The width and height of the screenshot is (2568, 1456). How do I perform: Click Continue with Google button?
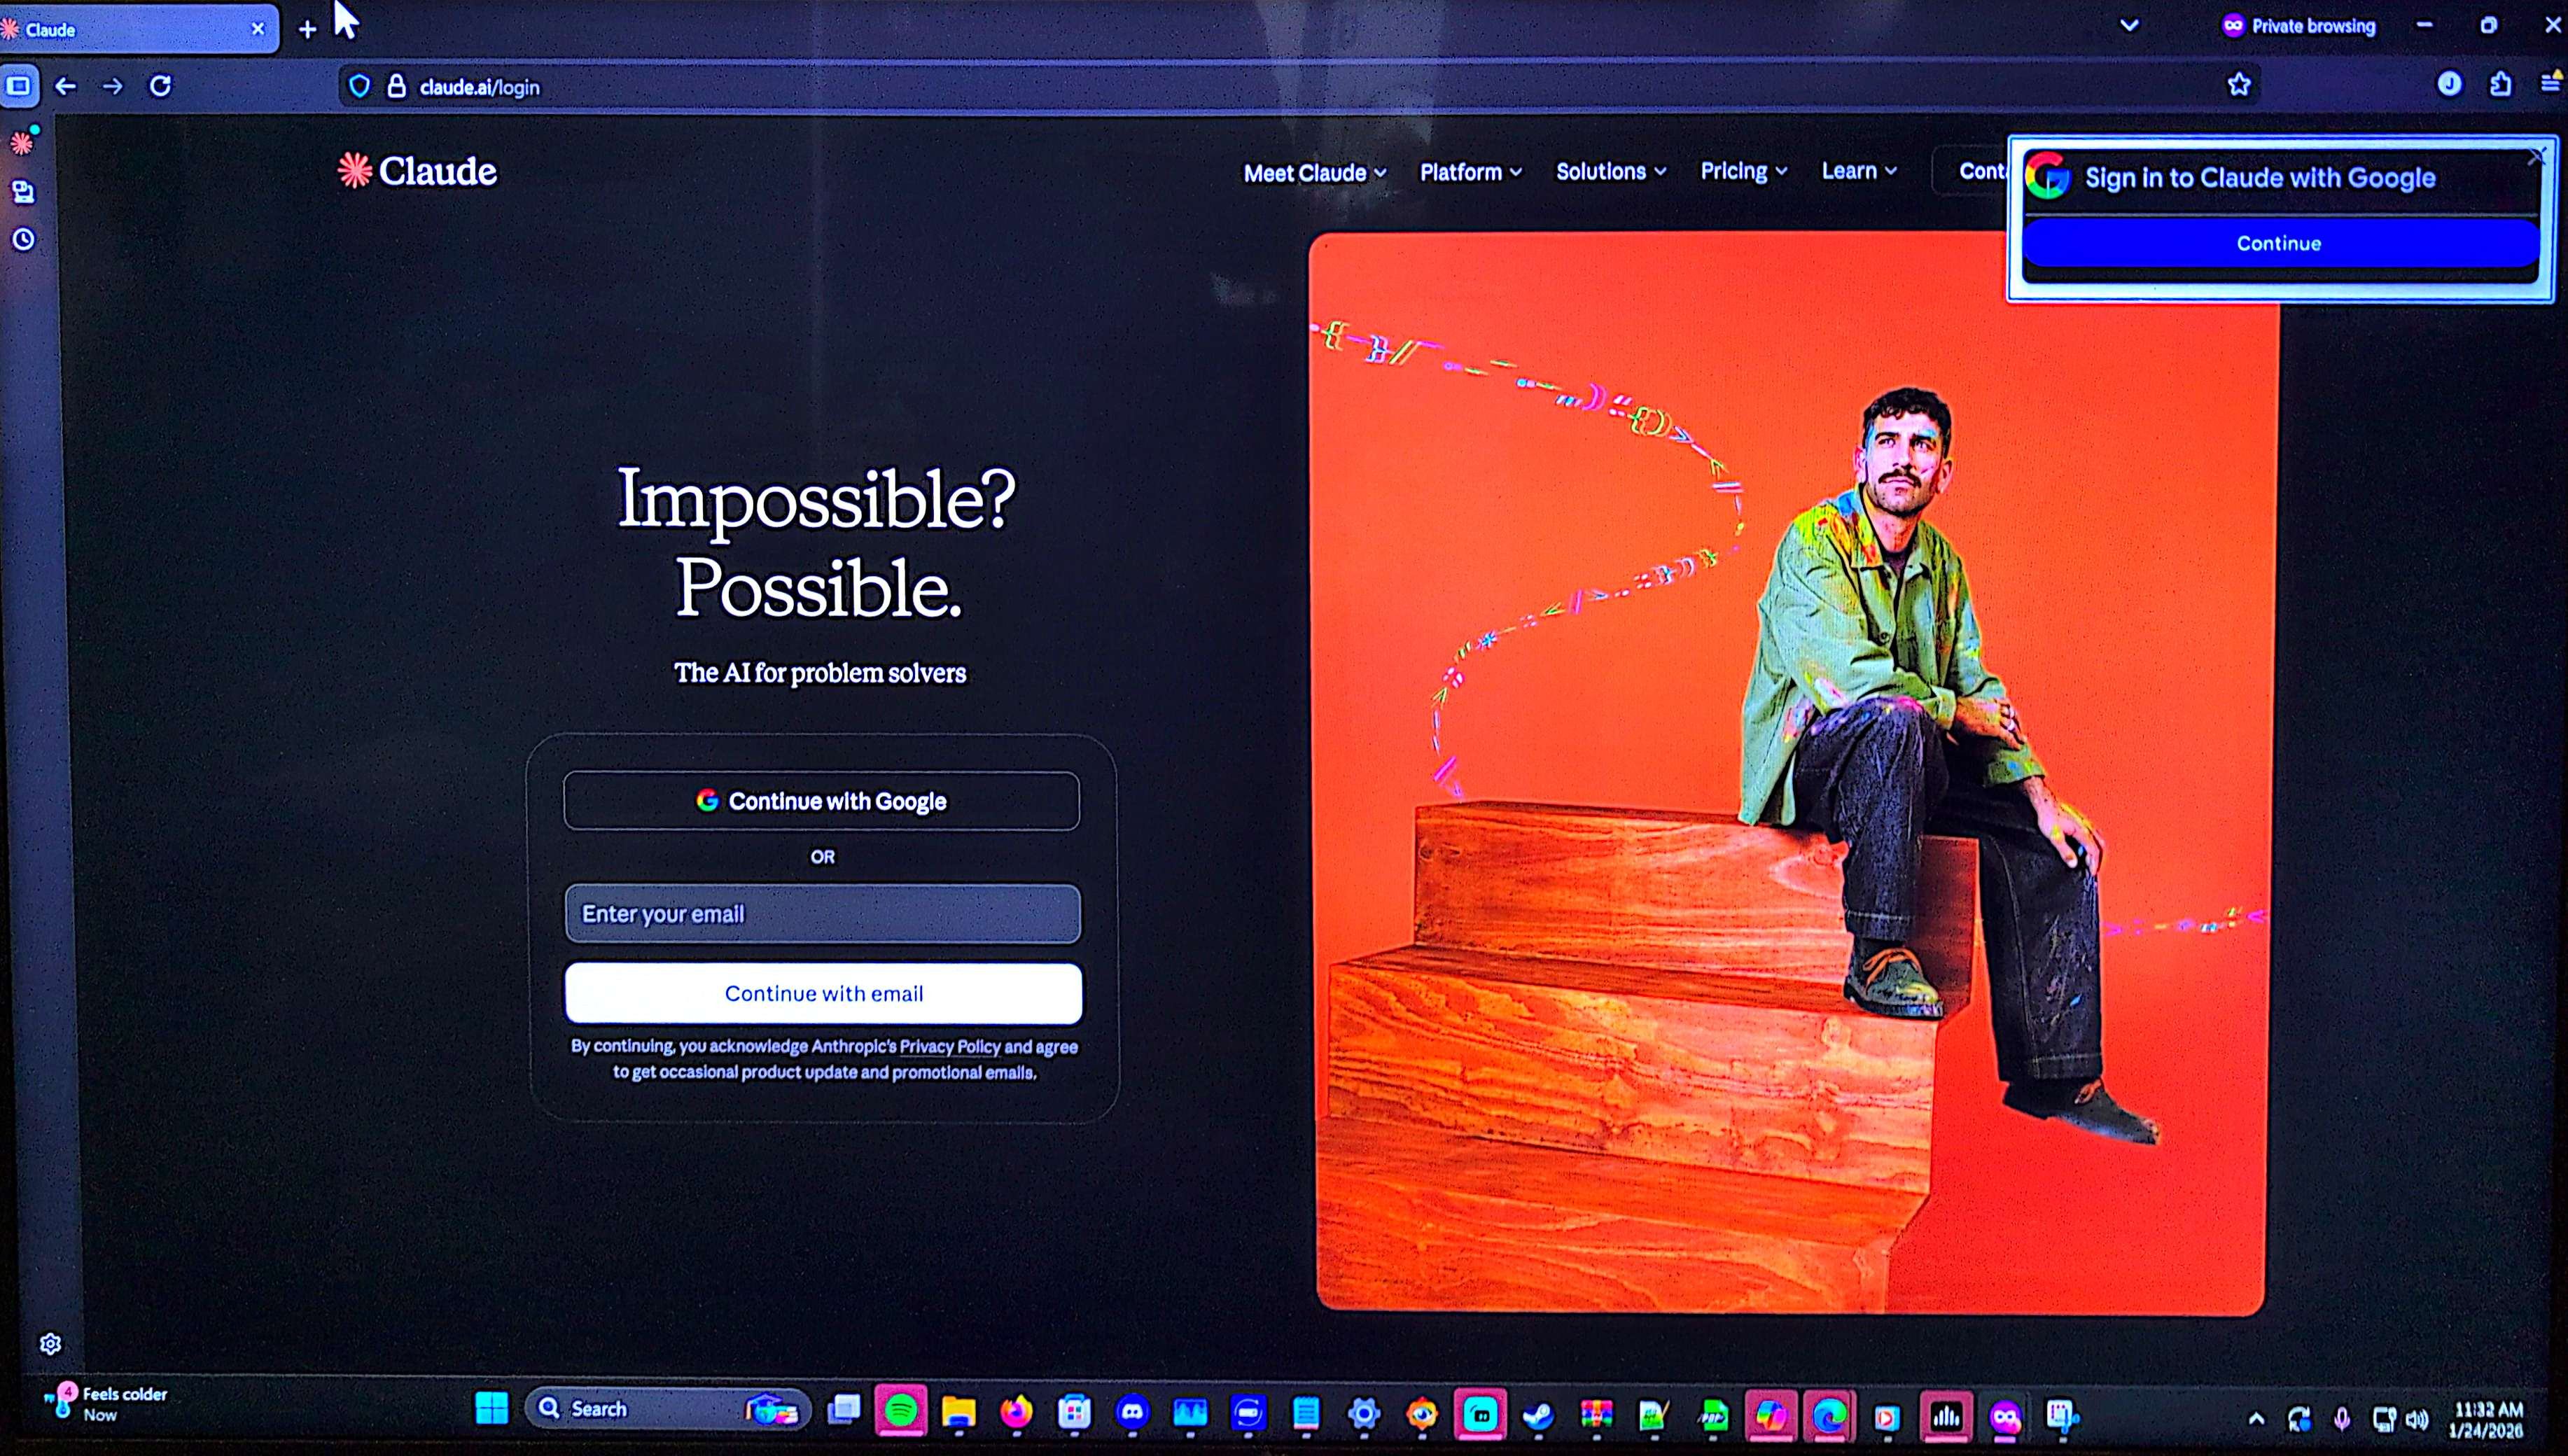821,801
